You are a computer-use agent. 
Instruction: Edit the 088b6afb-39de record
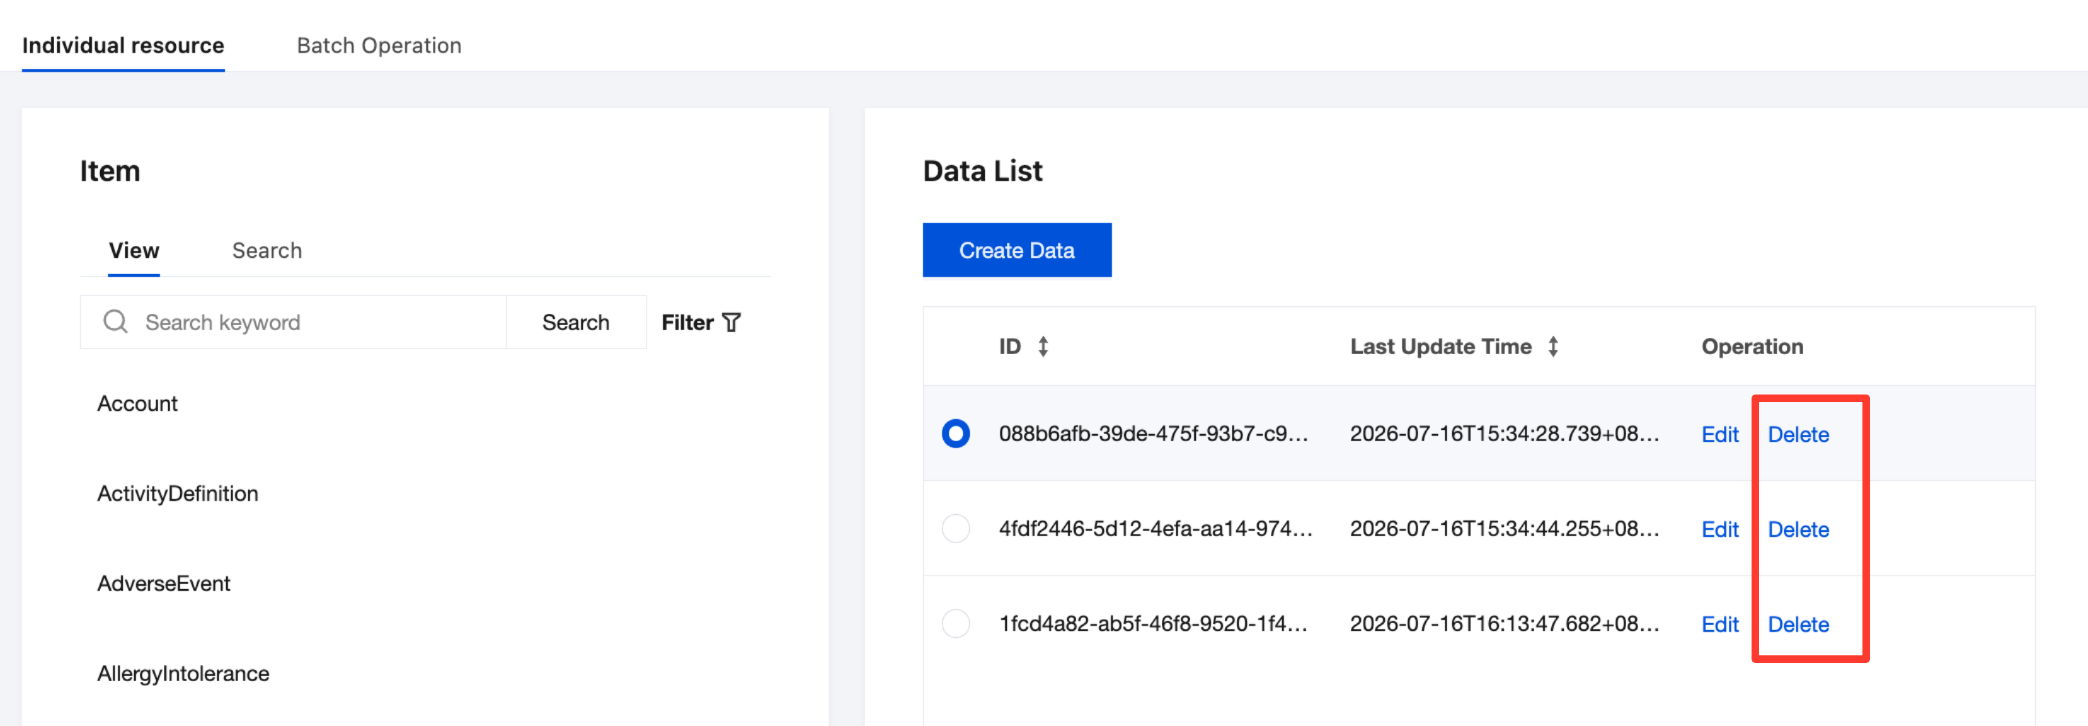tap(1720, 434)
